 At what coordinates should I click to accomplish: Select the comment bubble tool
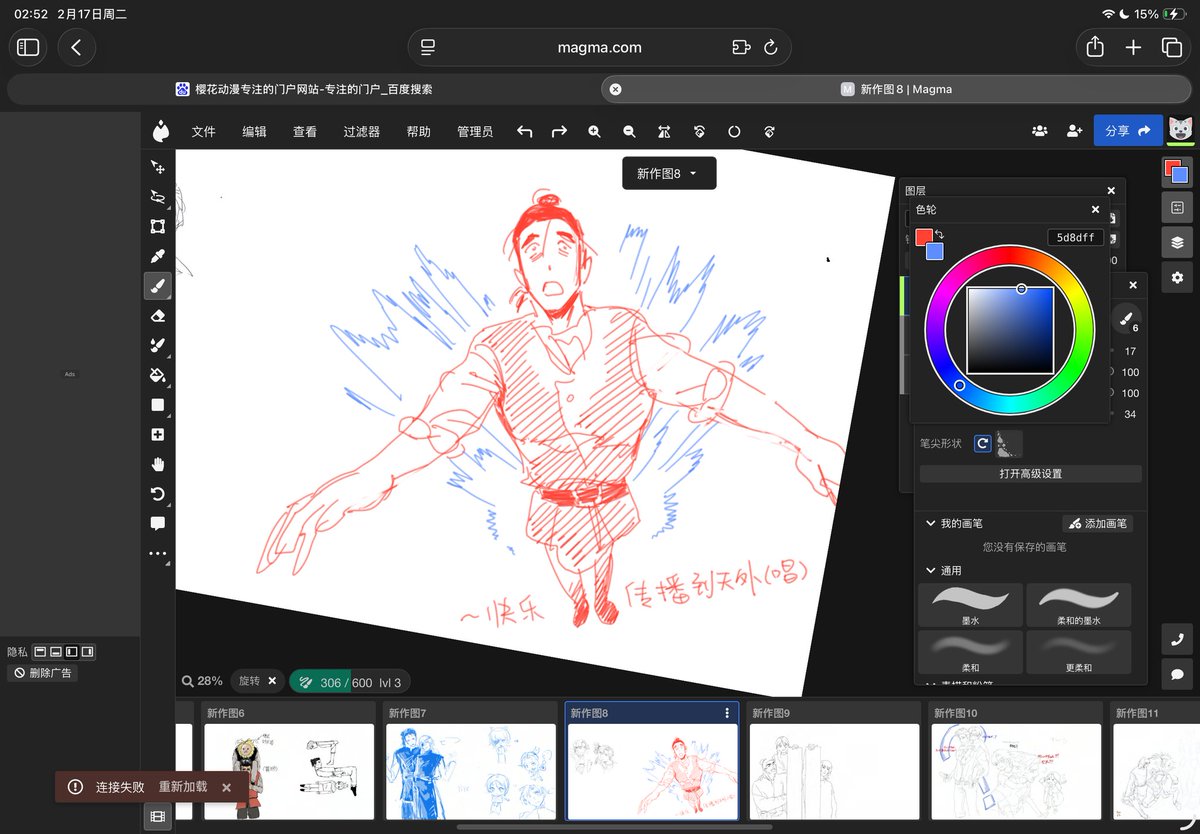(157, 523)
